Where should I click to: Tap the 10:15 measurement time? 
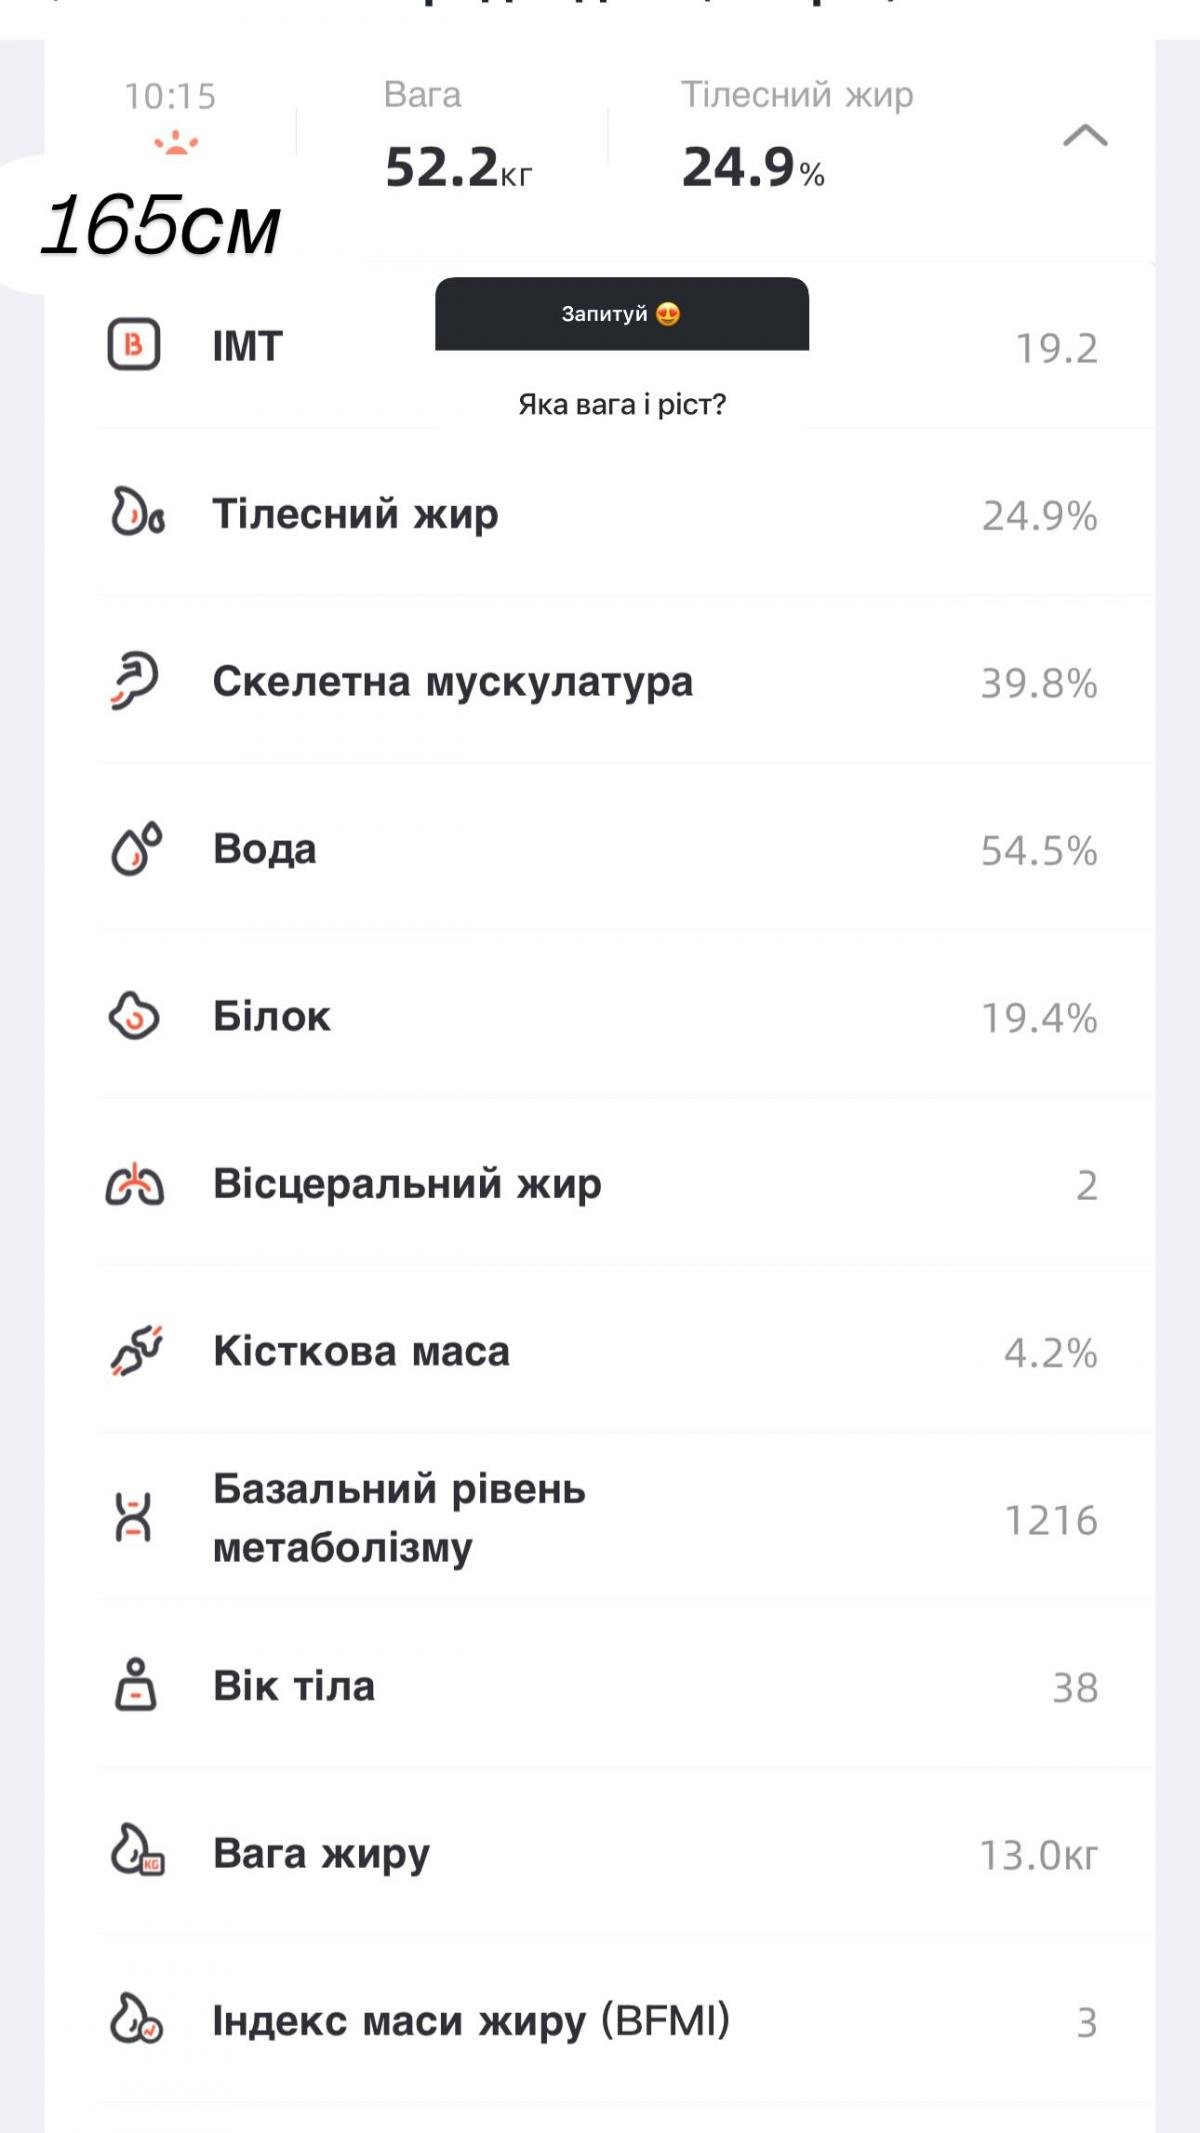point(170,96)
